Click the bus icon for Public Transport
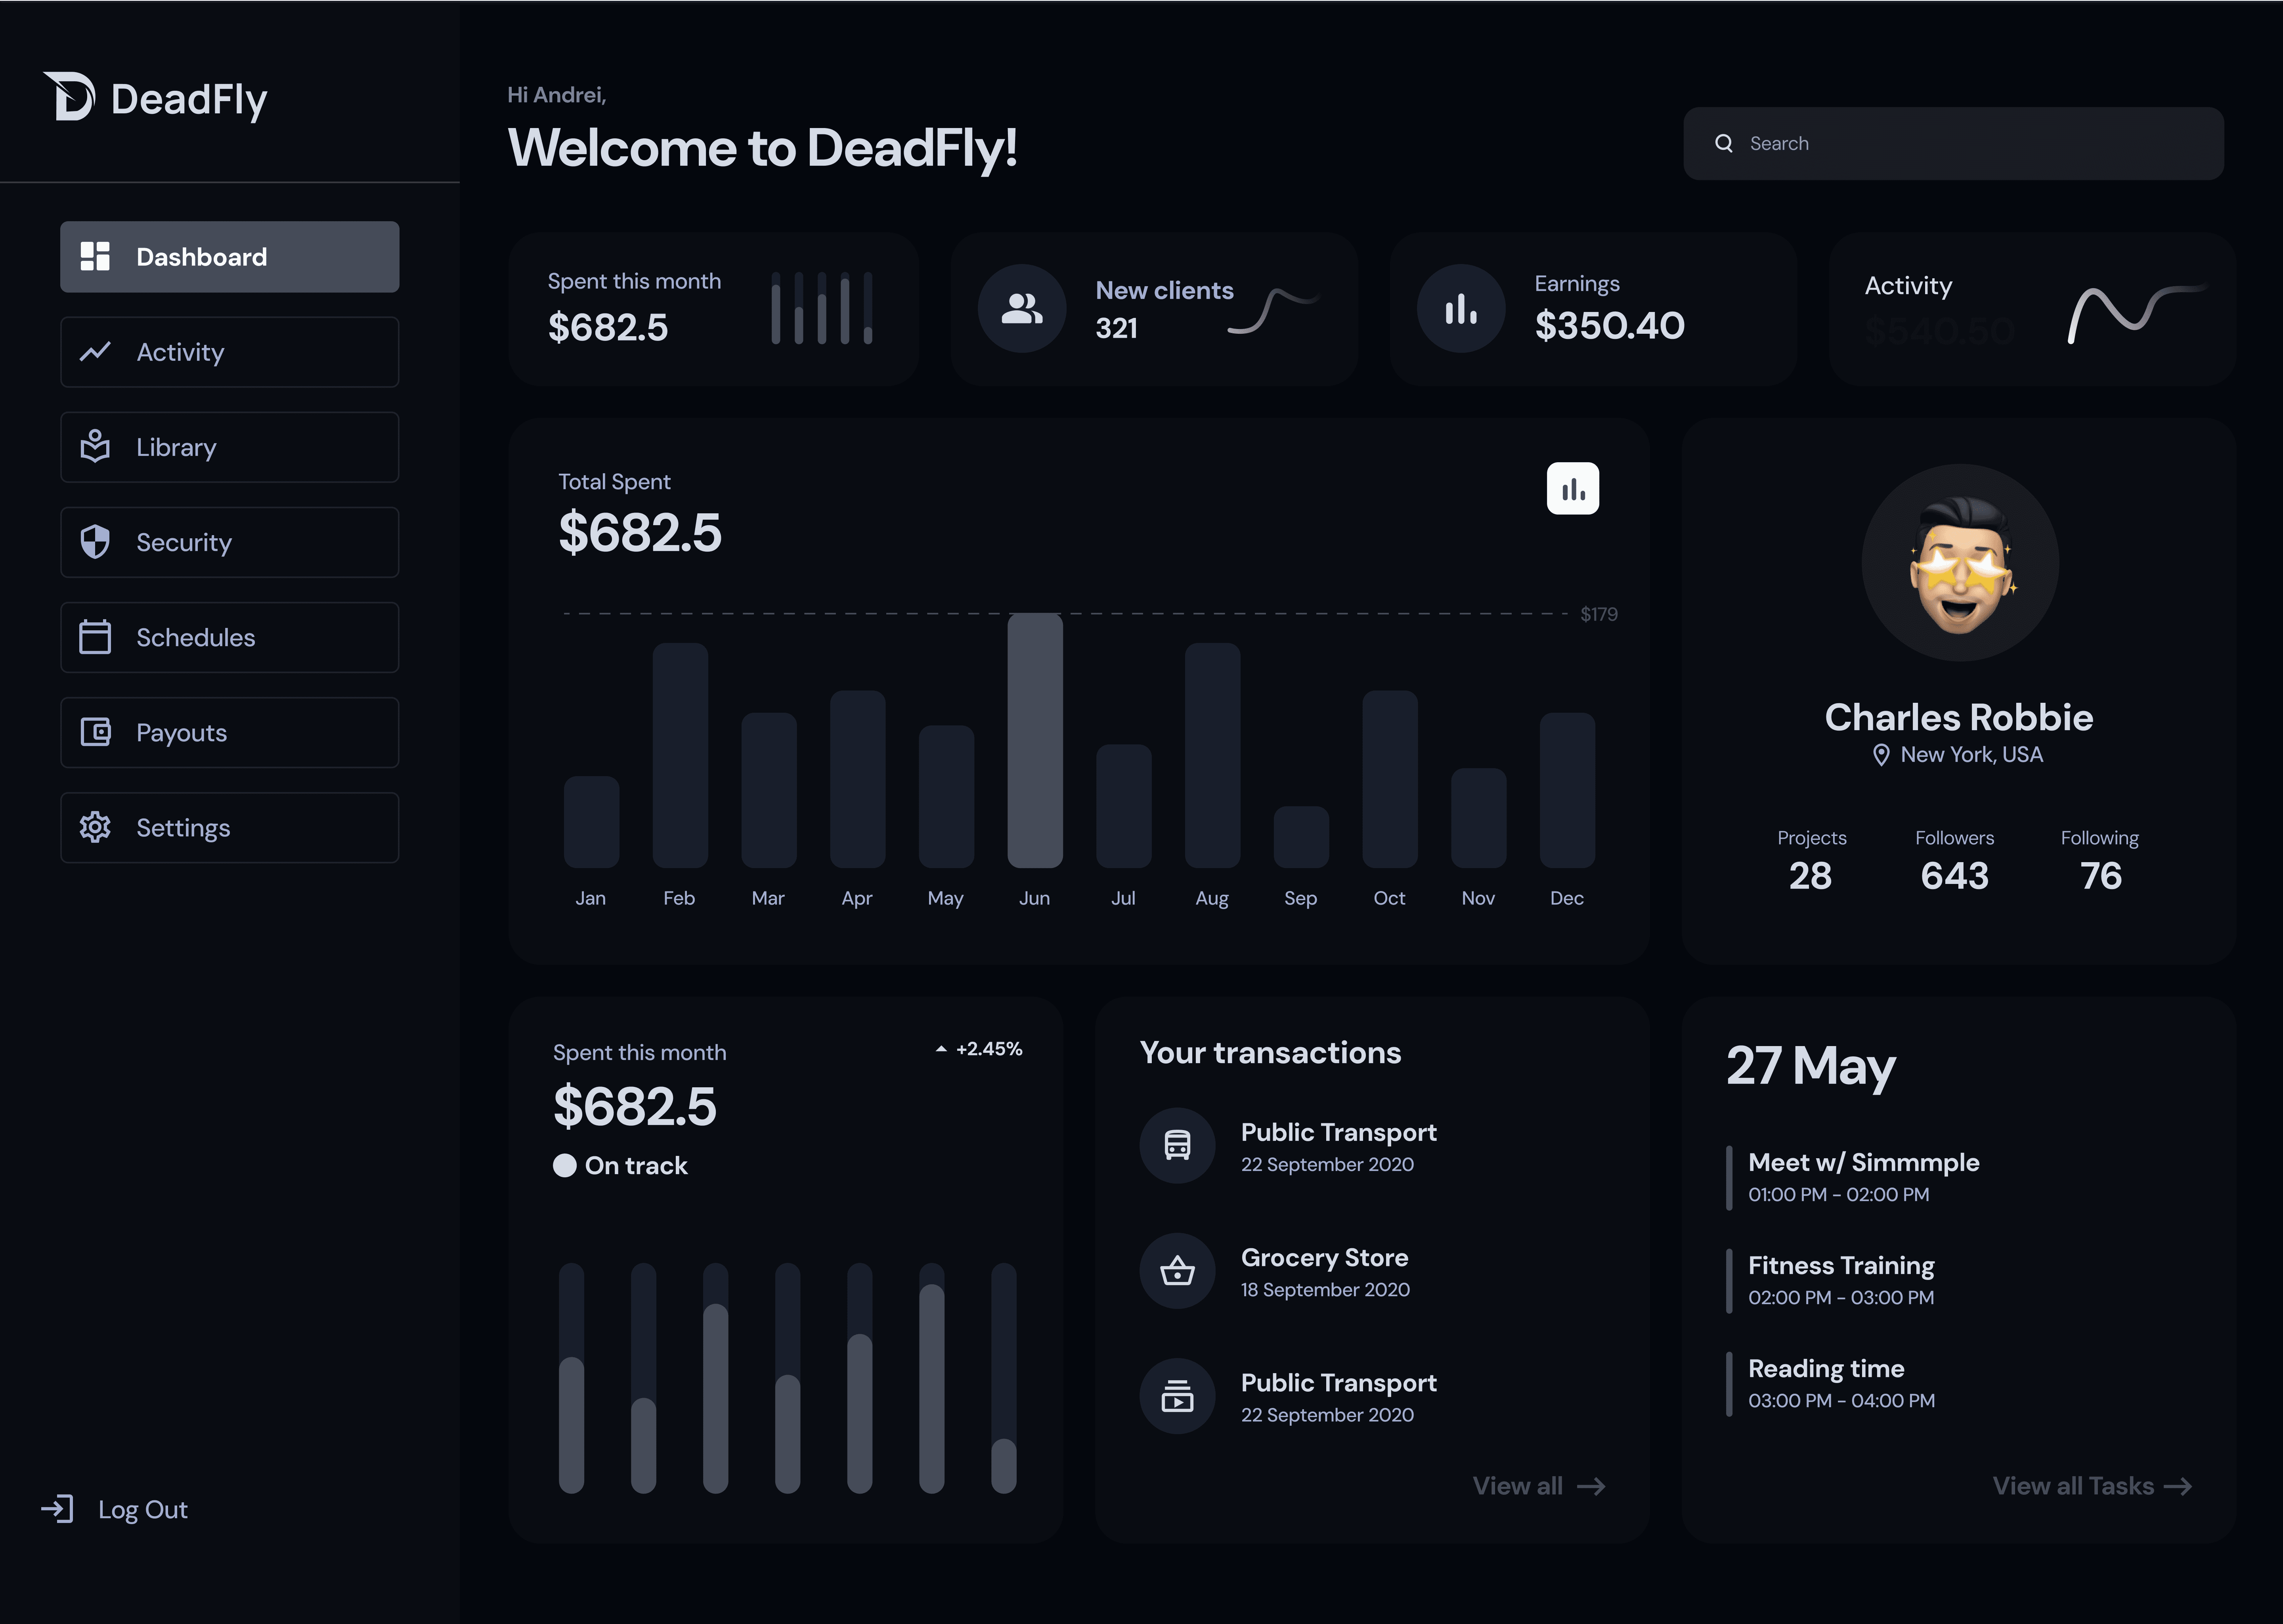 1178,1146
